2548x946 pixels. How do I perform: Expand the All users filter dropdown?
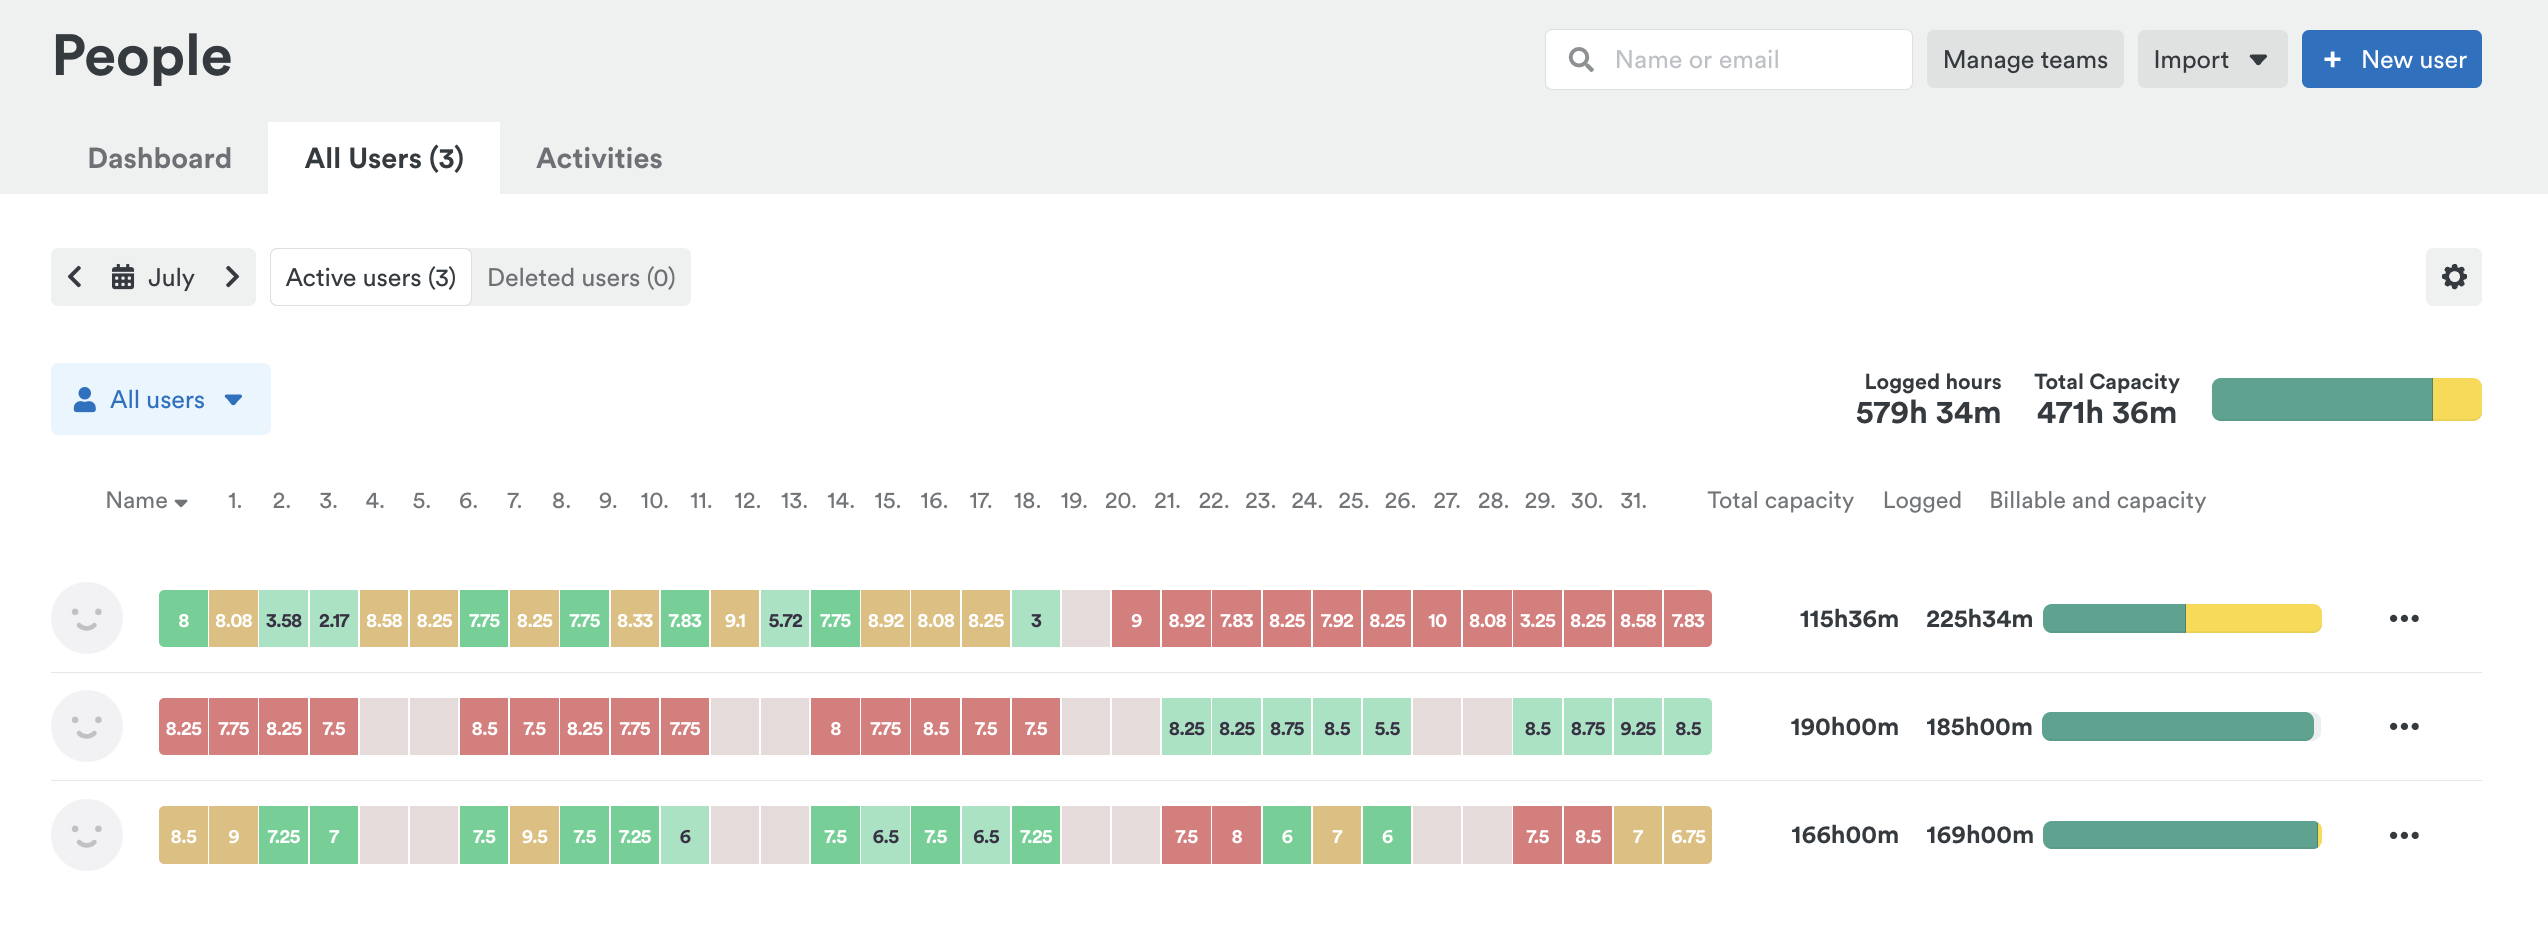[160, 399]
